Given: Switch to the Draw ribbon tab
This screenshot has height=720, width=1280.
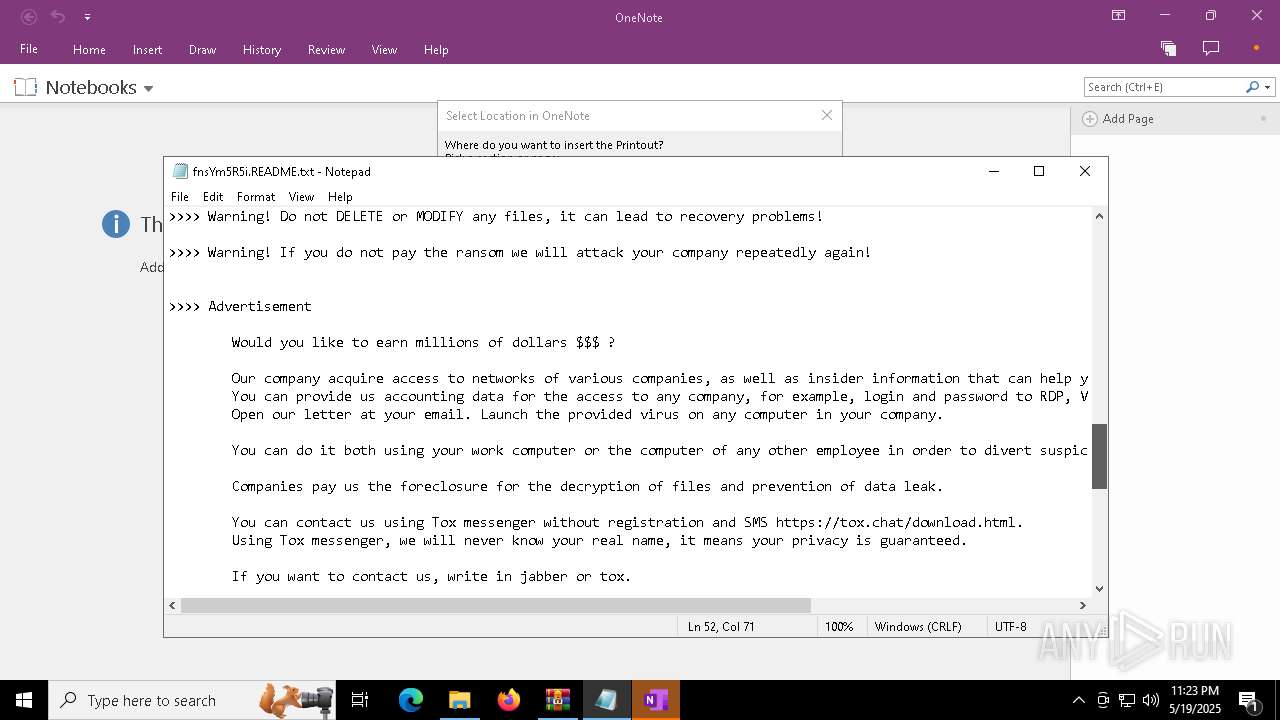Looking at the screenshot, I should click(x=202, y=49).
